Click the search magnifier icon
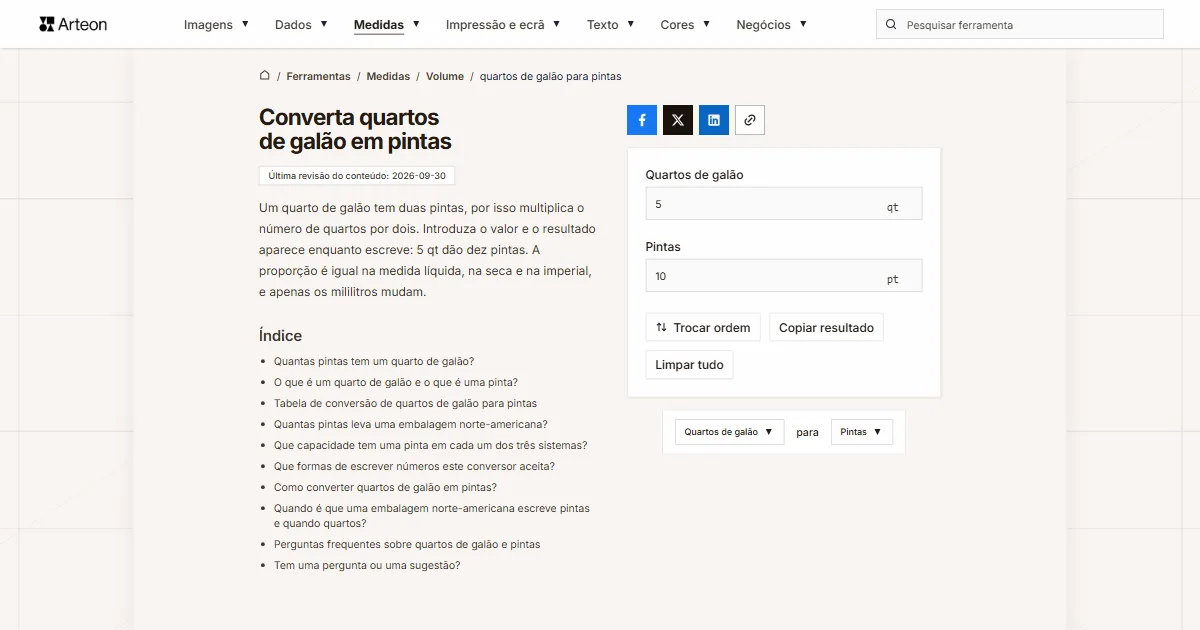Image resolution: width=1200 pixels, height=630 pixels. click(891, 24)
